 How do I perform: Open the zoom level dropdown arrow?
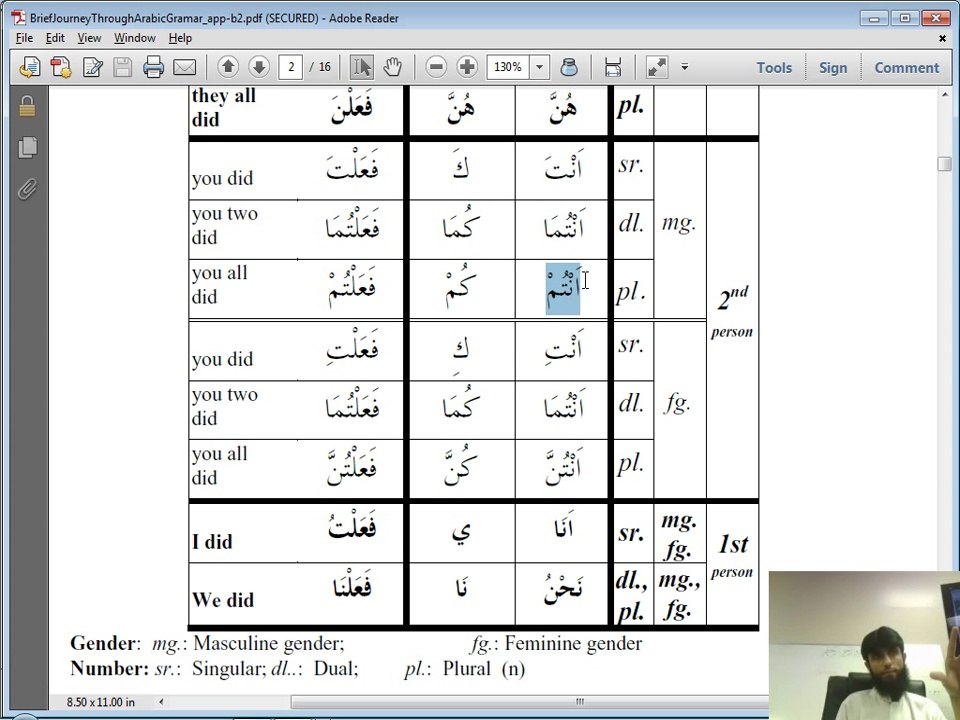point(539,67)
